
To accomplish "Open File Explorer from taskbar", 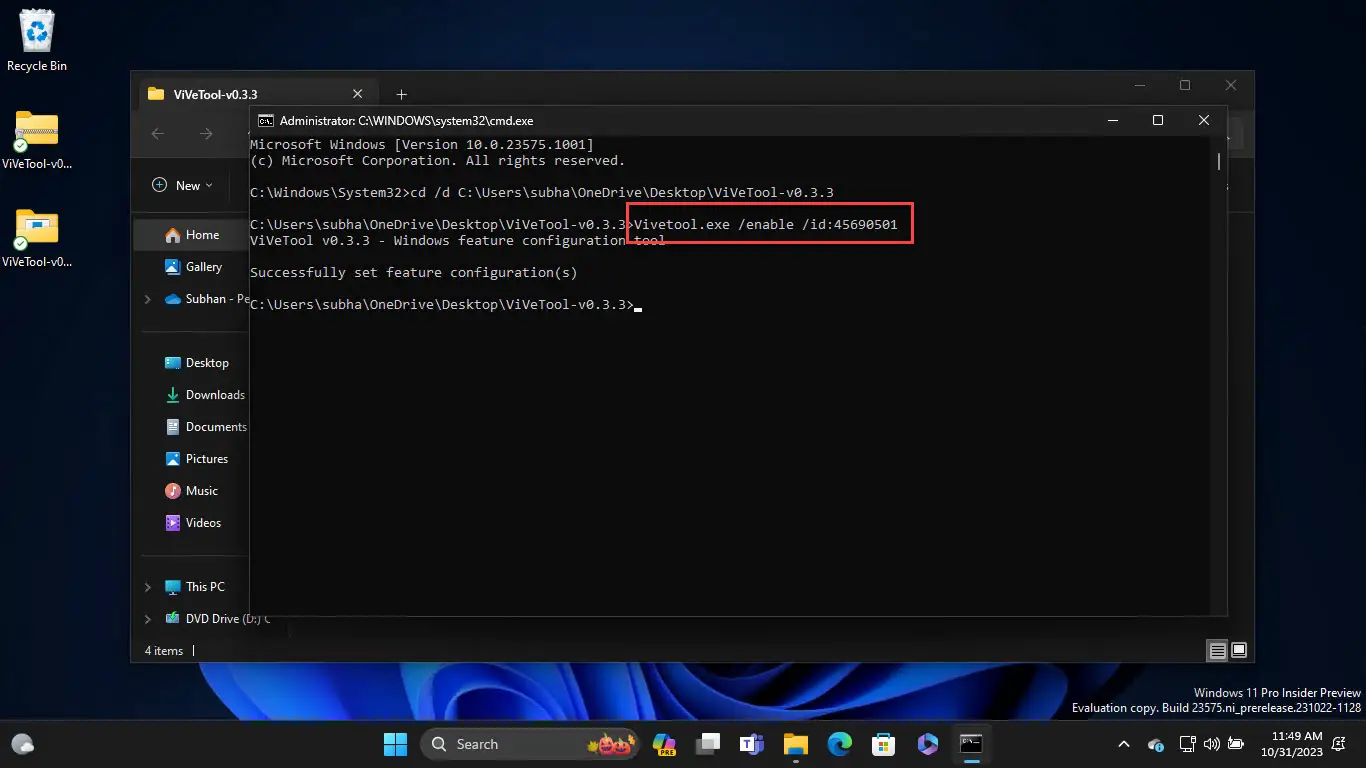I will [795, 744].
